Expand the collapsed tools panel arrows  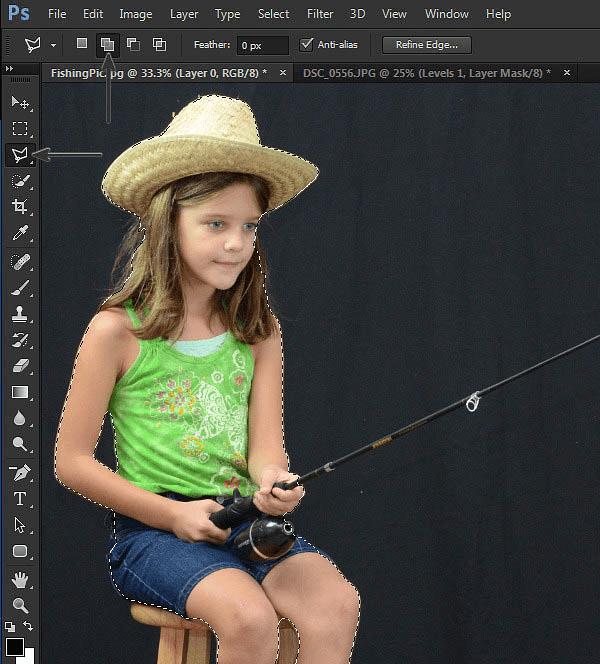[x=9, y=68]
